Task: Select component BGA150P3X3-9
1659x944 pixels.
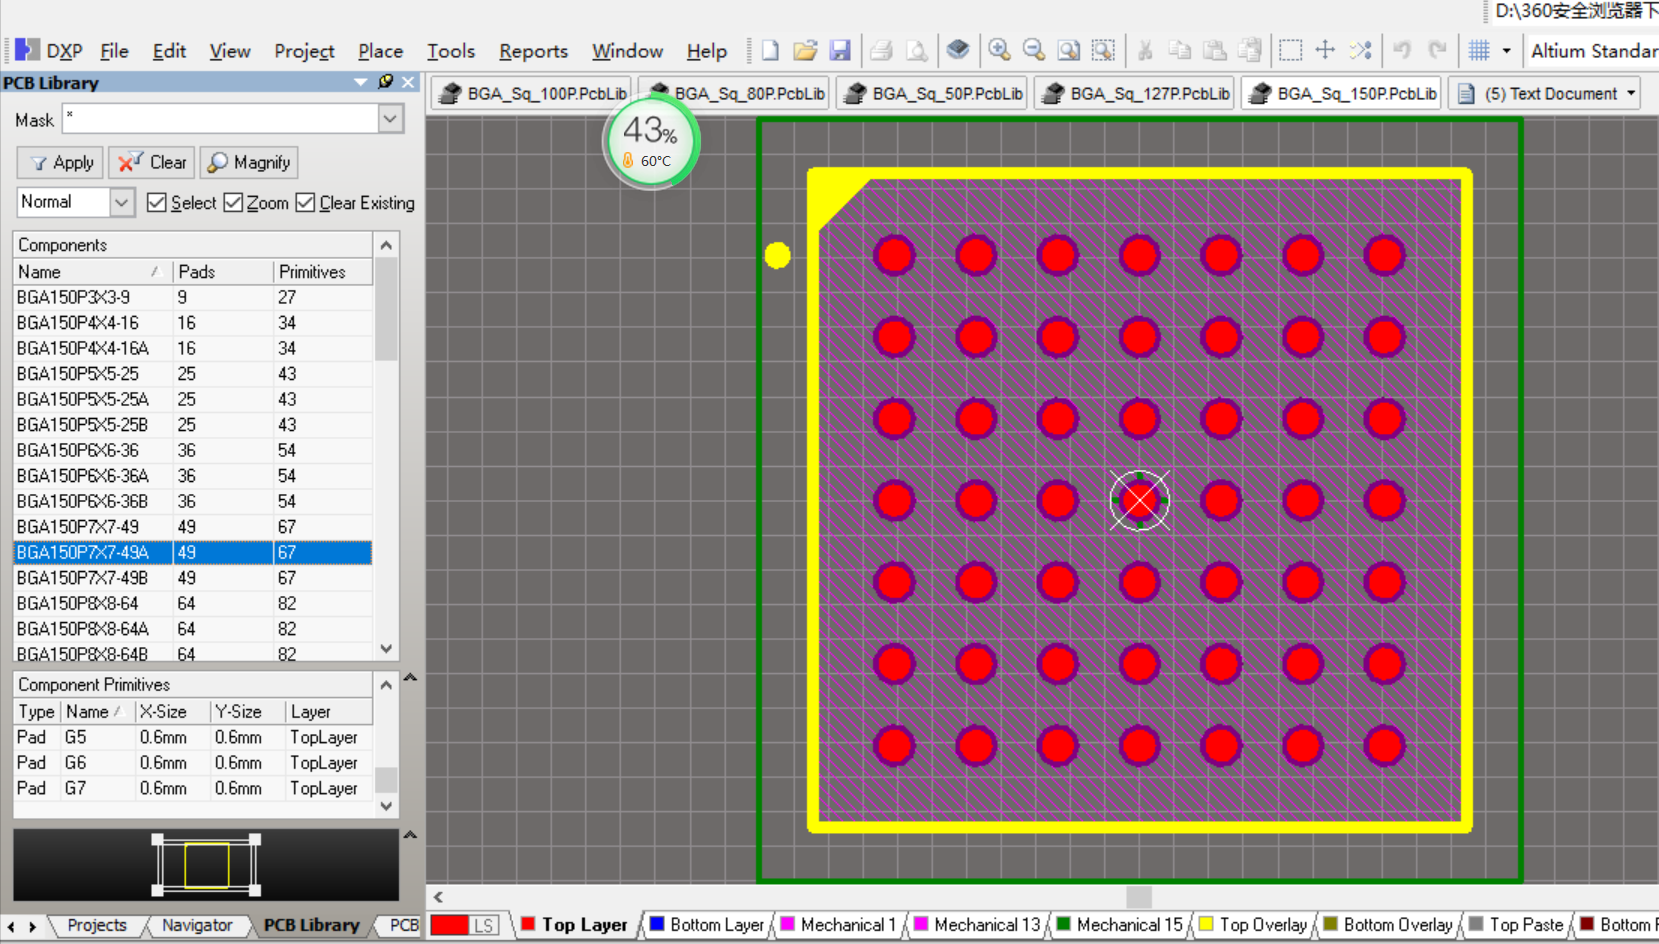Action: click(x=193, y=297)
